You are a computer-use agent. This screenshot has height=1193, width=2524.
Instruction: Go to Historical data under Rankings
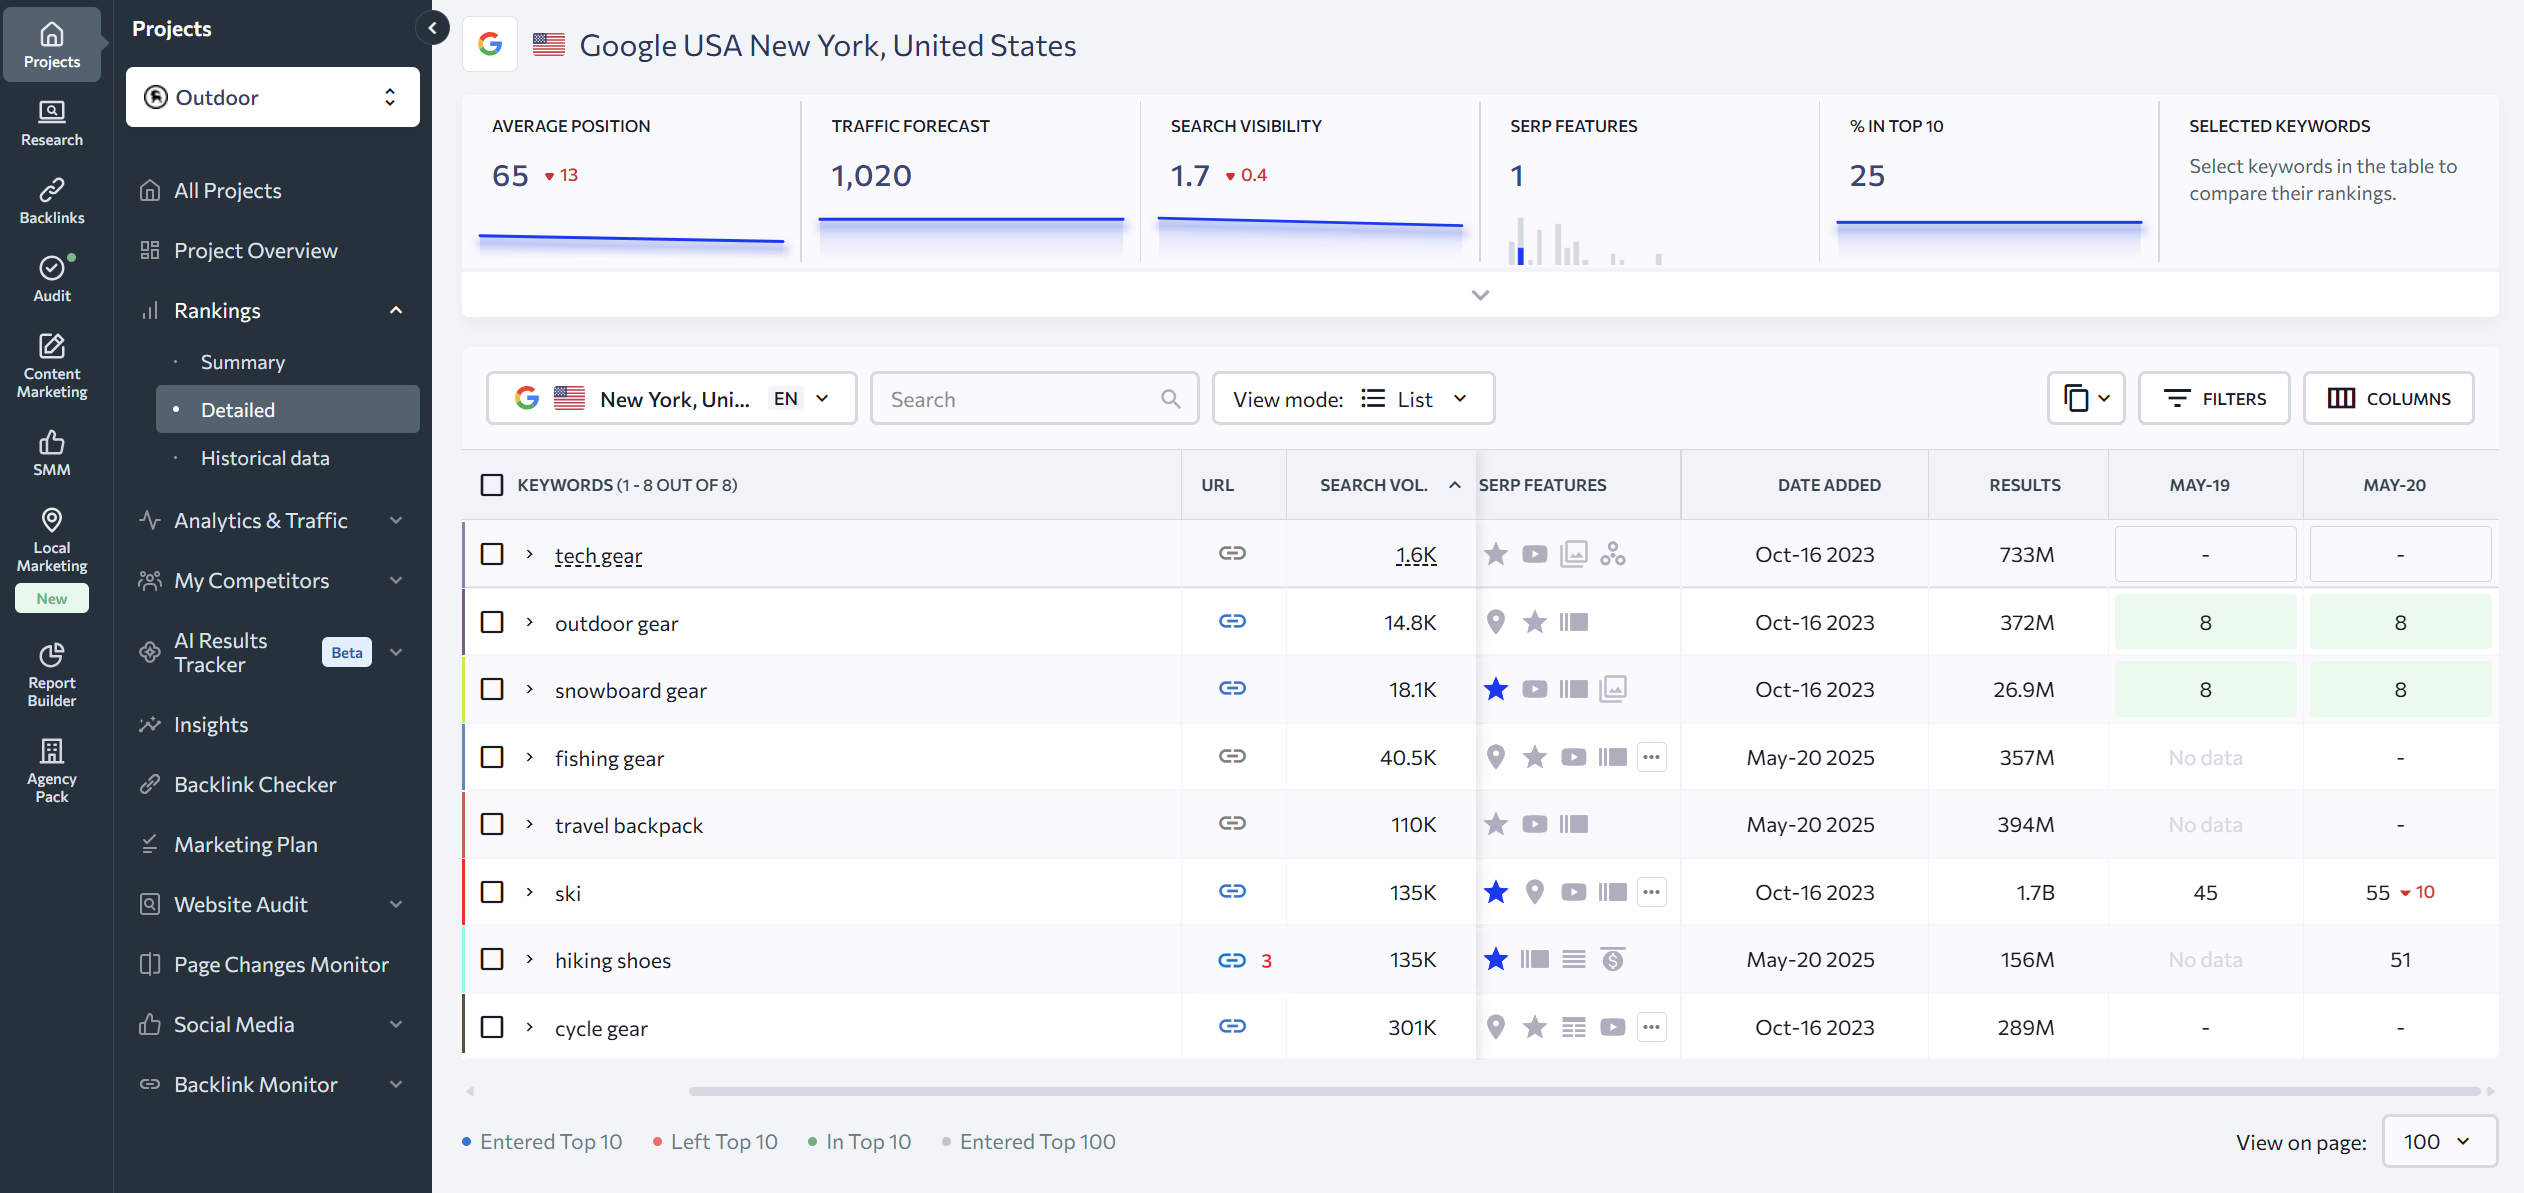click(x=265, y=458)
